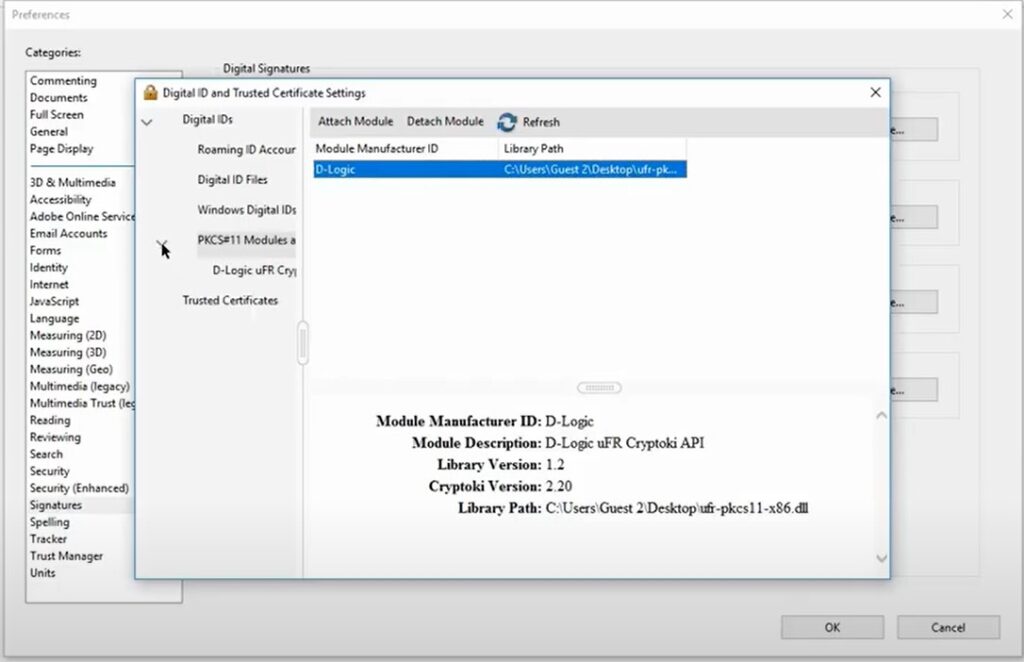This screenshot has height=662, width=1024.
Task: Select Forms category in Preferences
Action: [x=45, y=251]
